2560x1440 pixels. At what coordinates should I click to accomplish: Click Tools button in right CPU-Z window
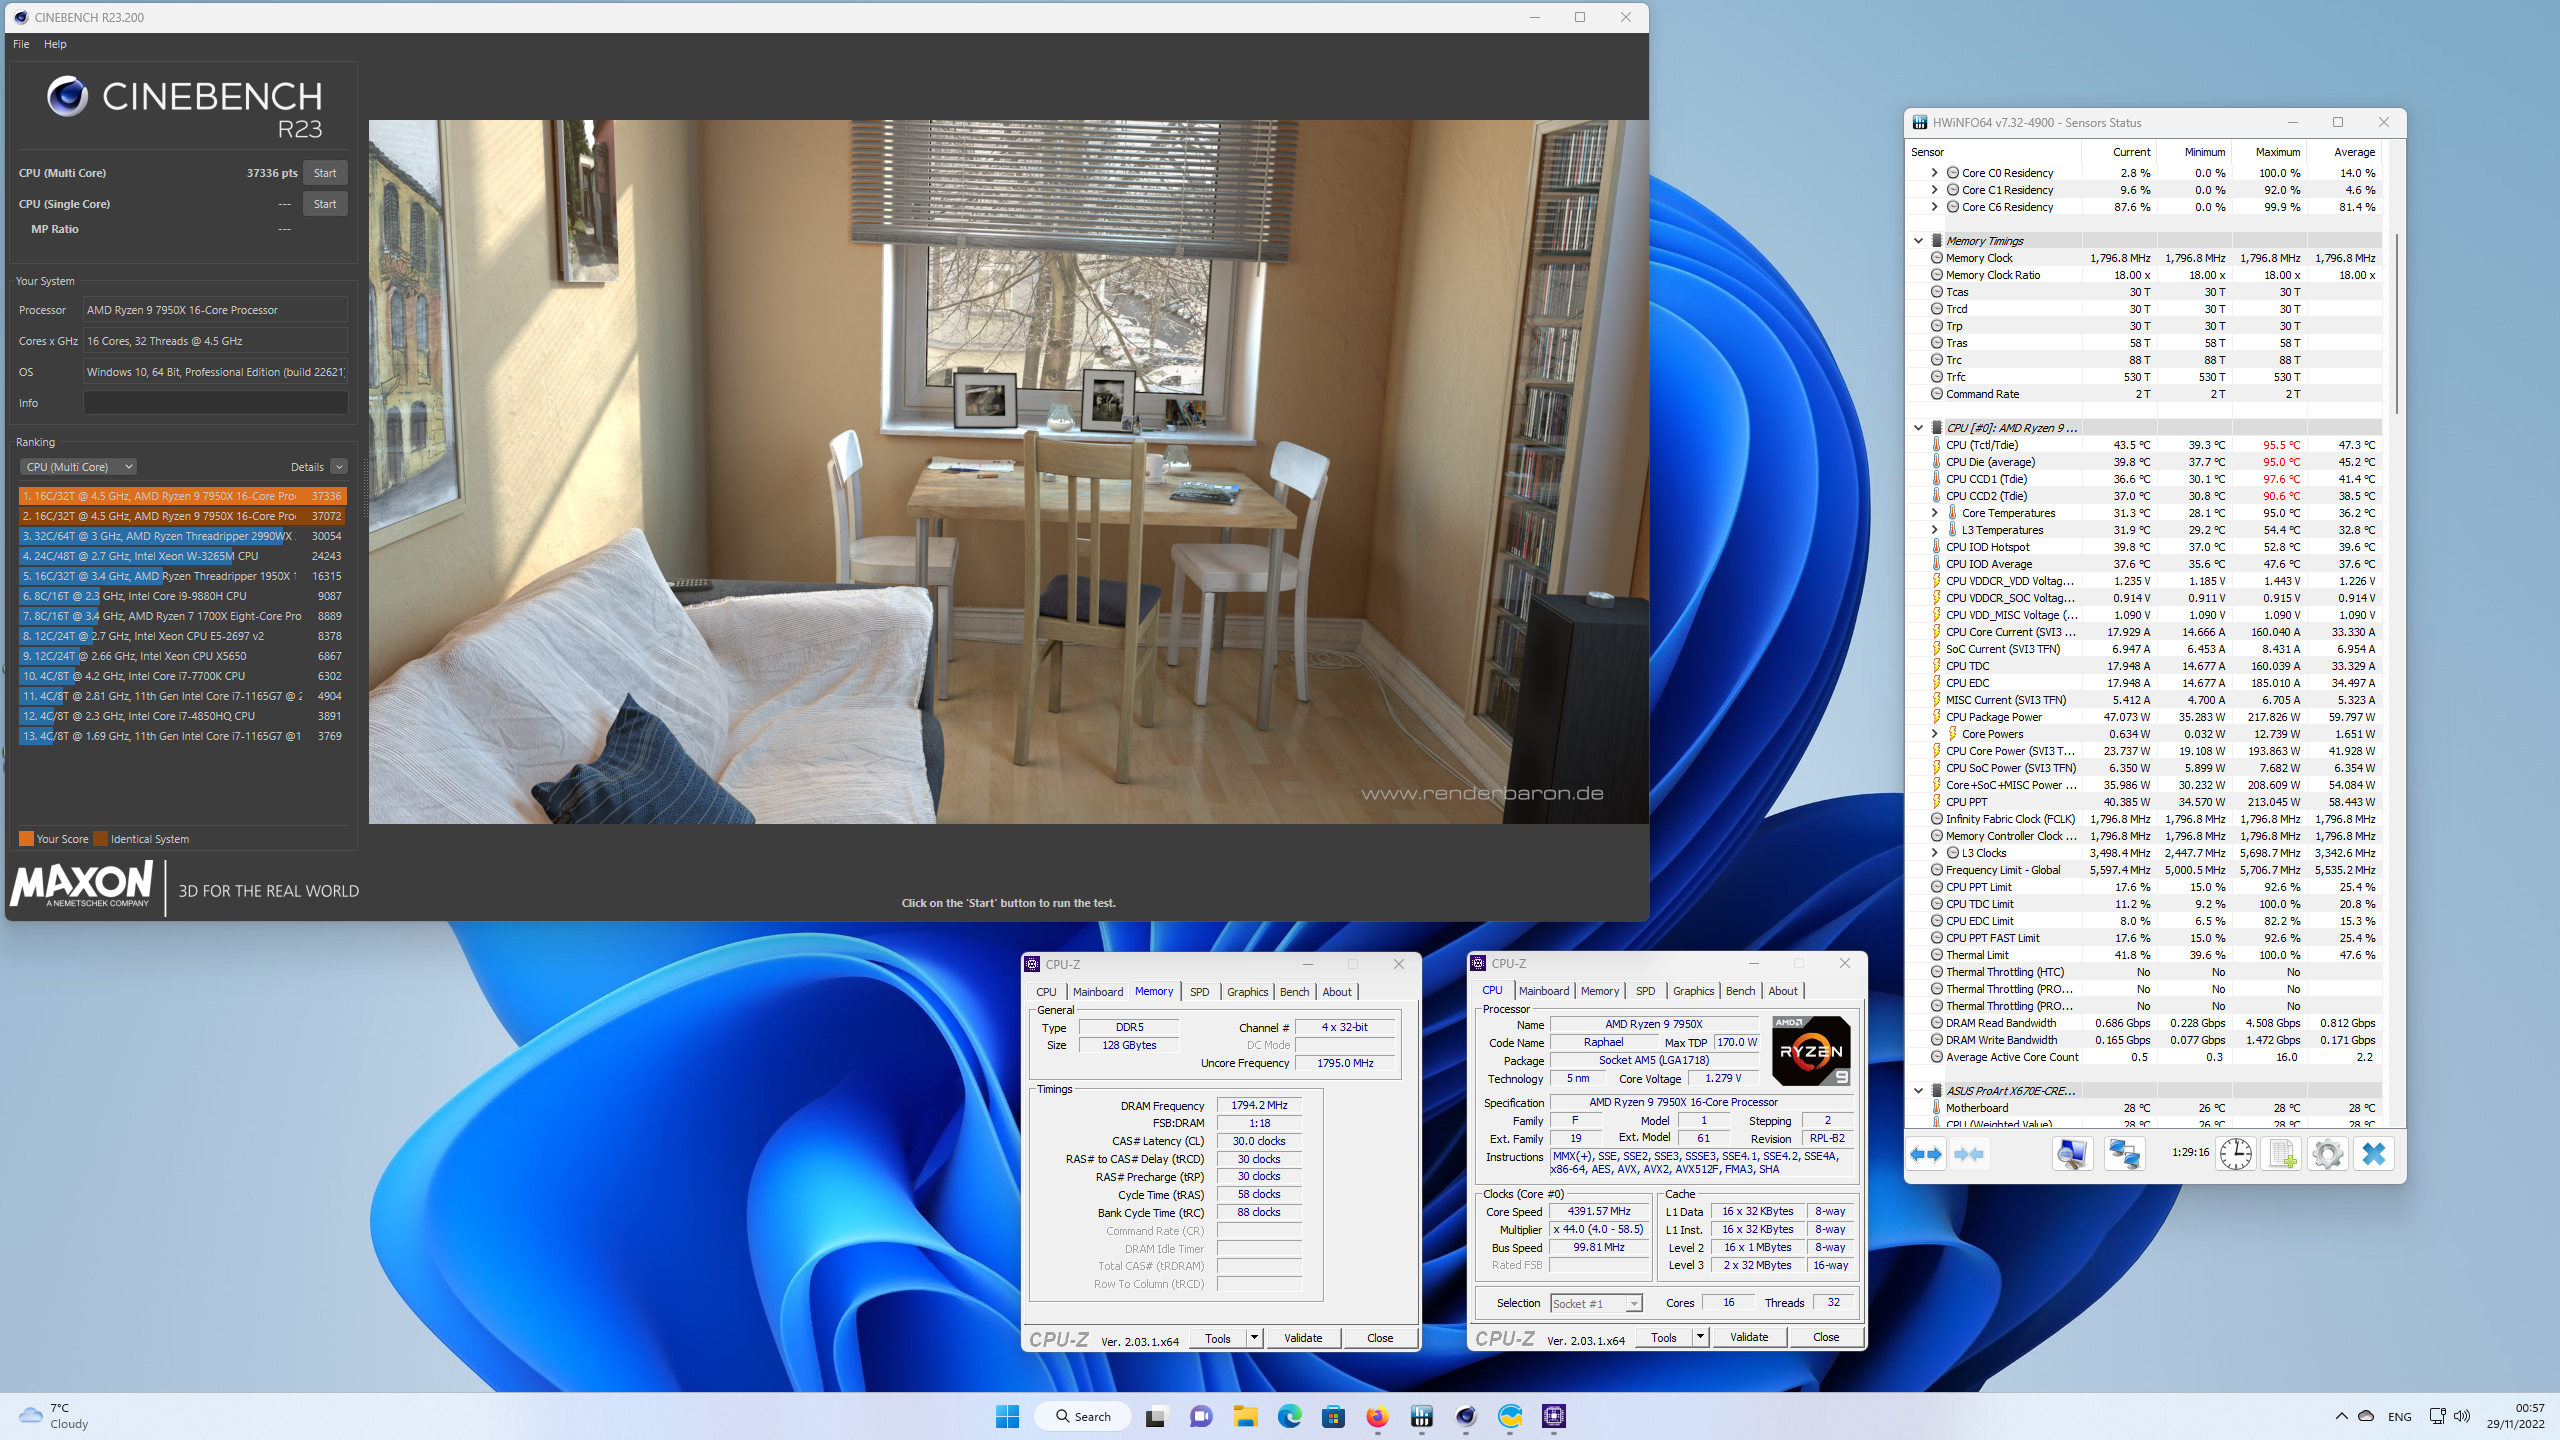1664,1337
